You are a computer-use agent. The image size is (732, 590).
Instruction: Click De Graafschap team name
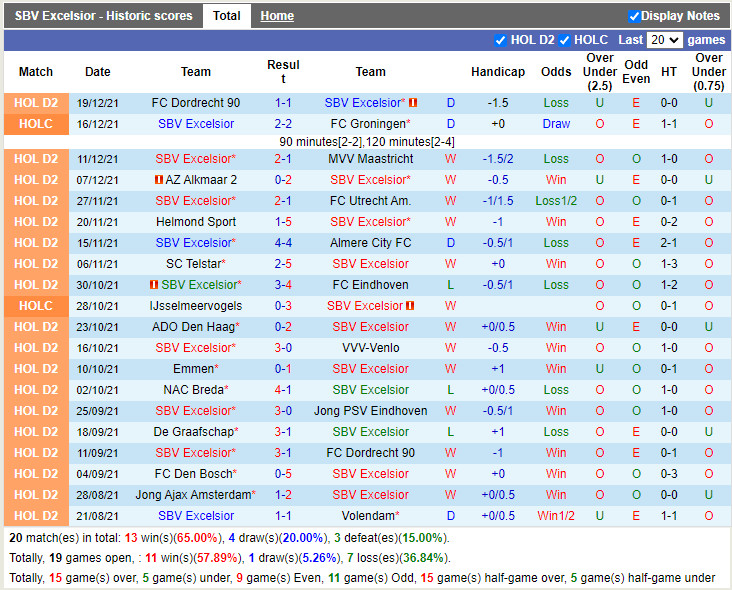(x=193, y=432)
